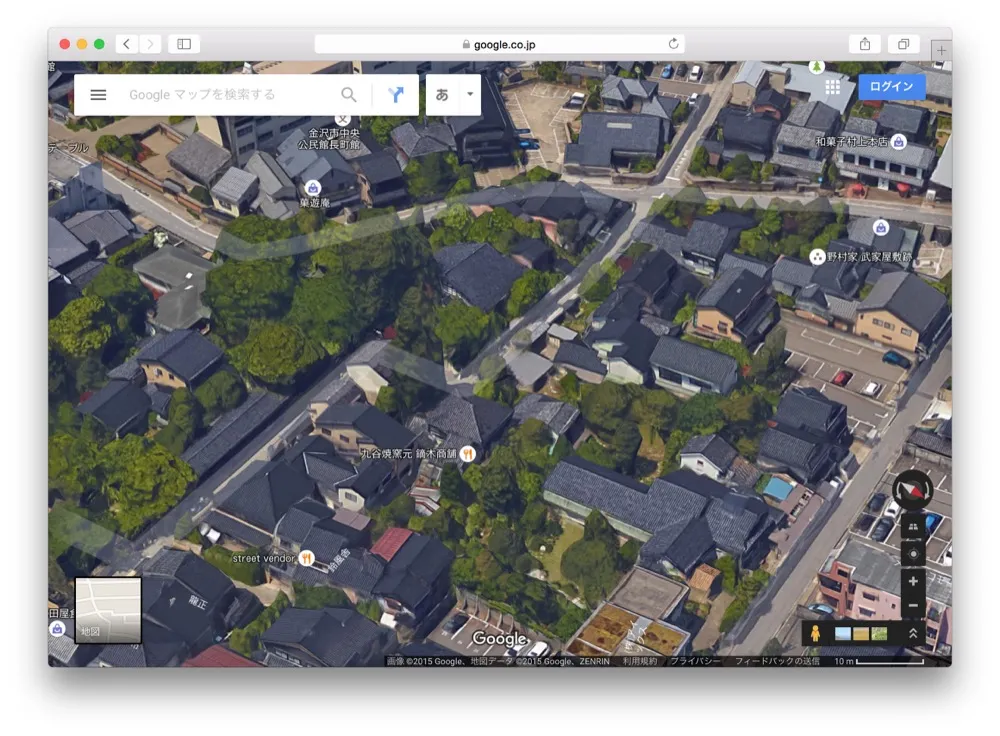Click the search magnifier icon
The image size is (1000, 736).
(x=348, y=95)
